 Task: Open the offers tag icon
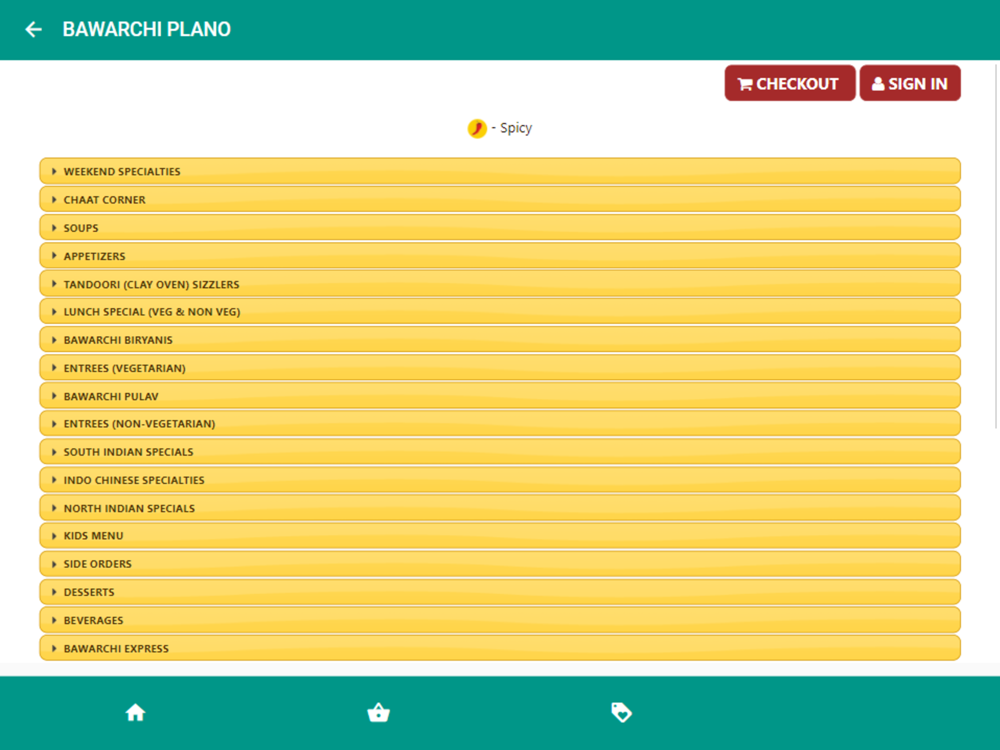[621, 712]
